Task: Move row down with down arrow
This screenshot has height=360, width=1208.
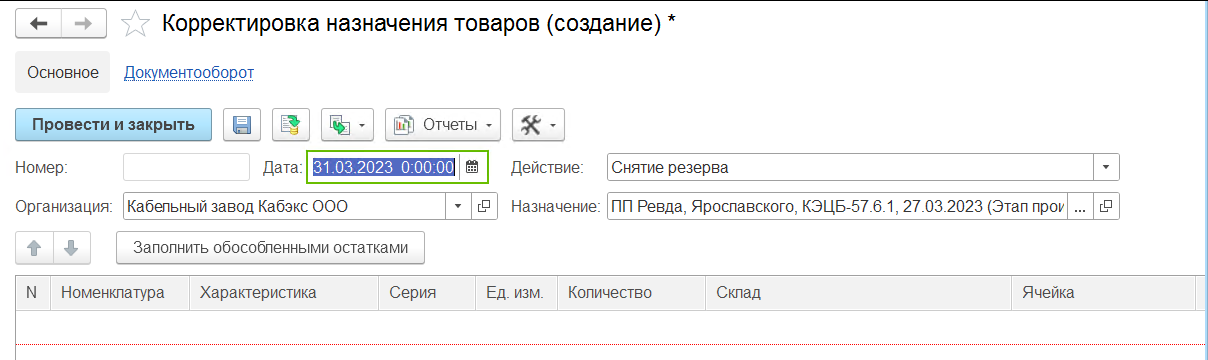Action: pos(71,247)
